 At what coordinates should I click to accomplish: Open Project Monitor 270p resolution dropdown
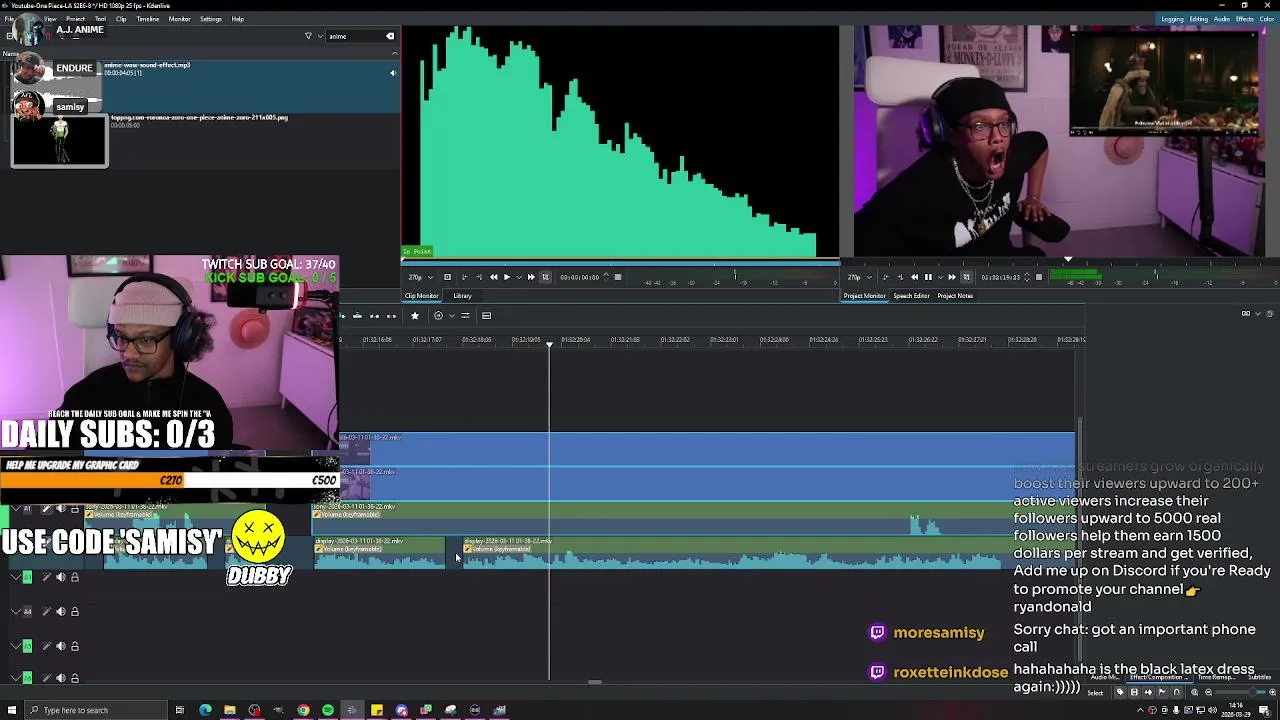[x=860, y=277]
